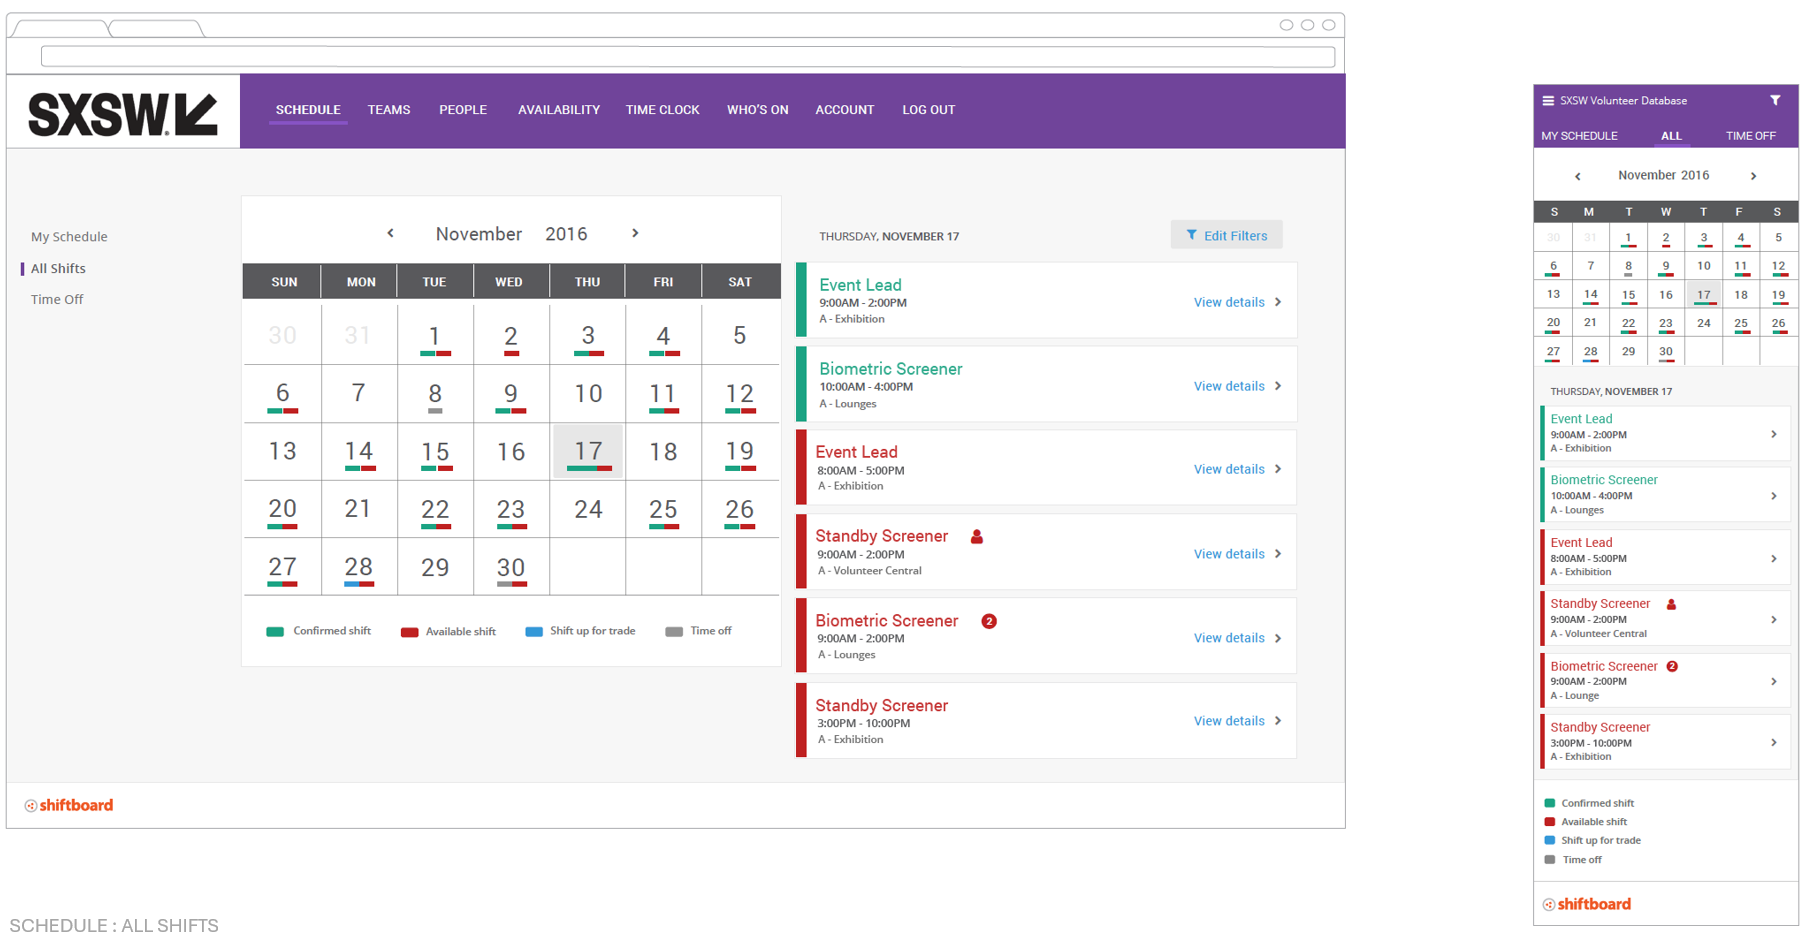Choose November 14 in the desktop calendar
1805x947 pixels.
pyautogui.click(x=359, y=452)
